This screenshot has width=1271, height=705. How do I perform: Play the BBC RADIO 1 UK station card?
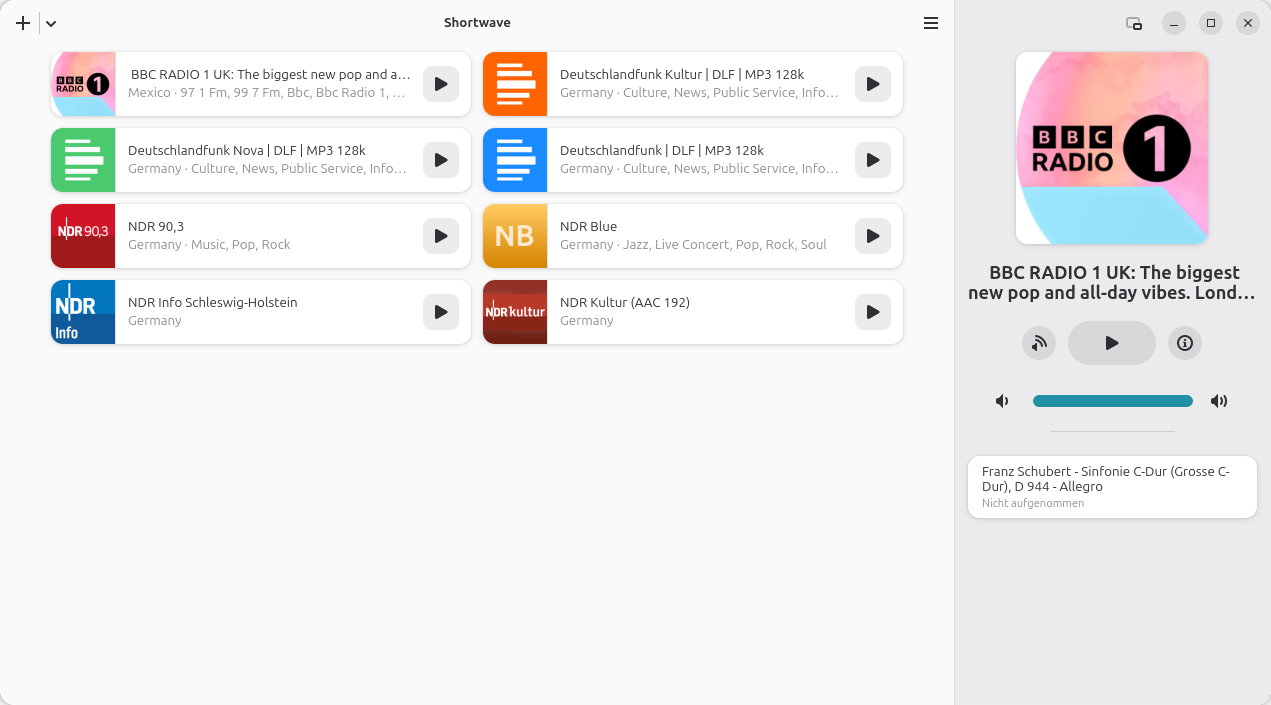441,84
